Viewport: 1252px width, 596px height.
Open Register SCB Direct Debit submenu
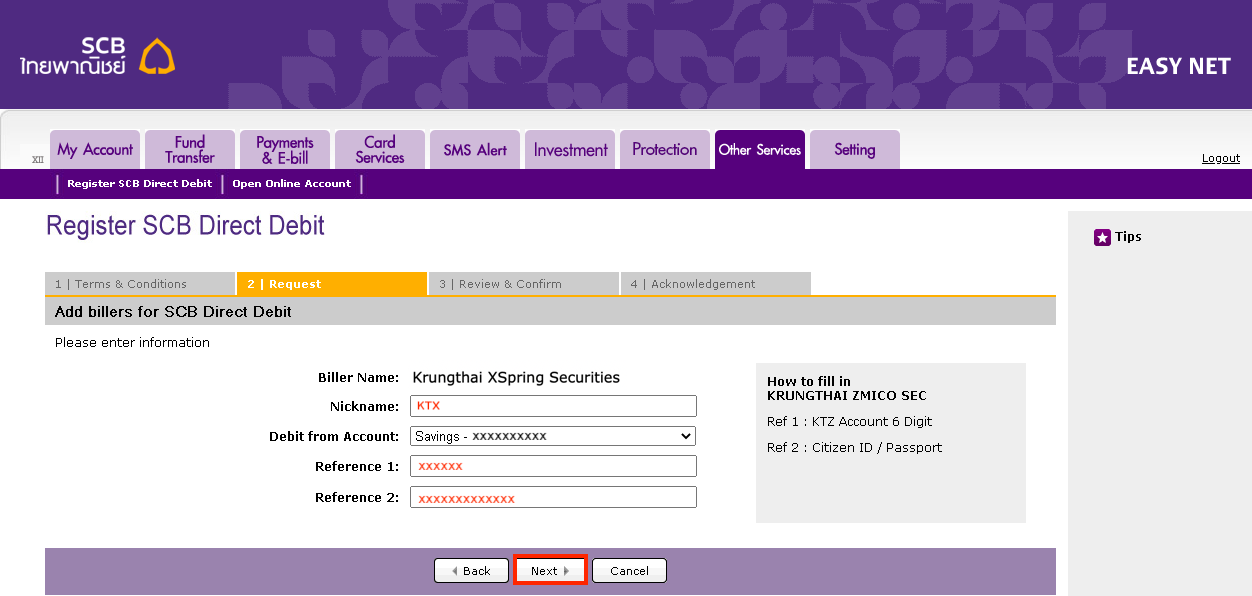(x=140, y=184)
